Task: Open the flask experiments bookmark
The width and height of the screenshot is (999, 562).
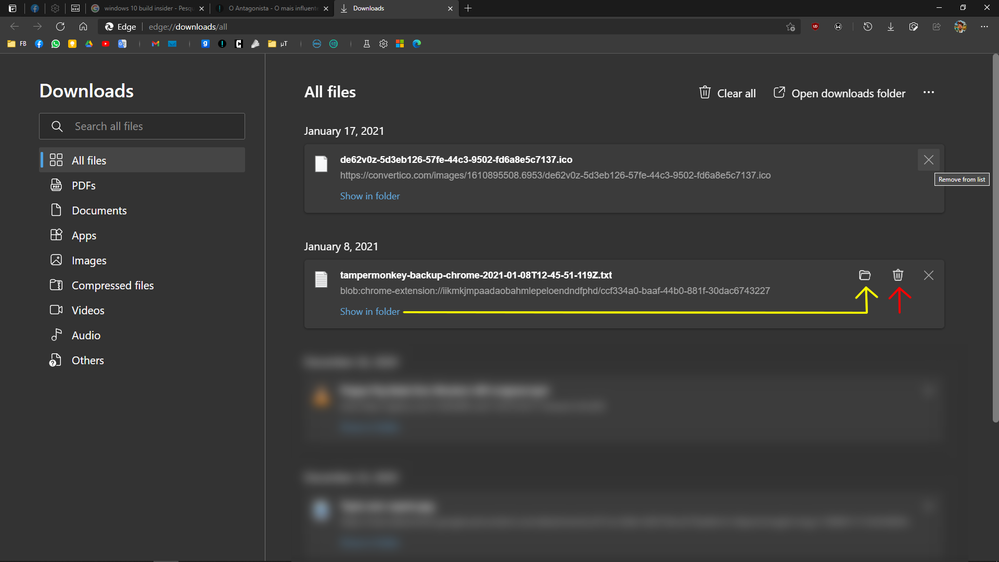Action: 366,44
